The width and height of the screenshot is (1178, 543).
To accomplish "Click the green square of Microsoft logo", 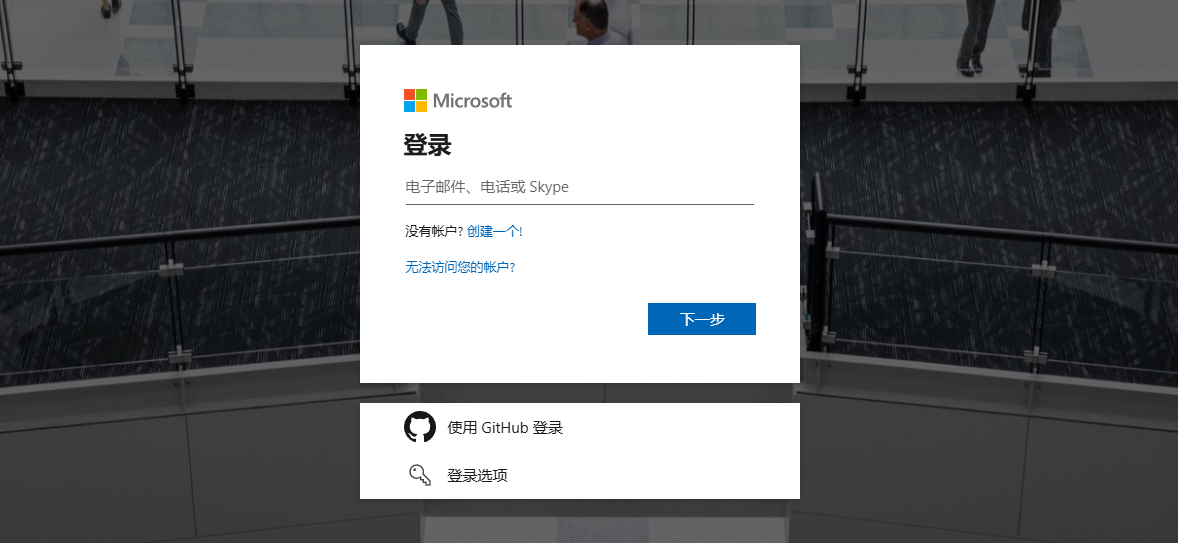I will point(421,95).
